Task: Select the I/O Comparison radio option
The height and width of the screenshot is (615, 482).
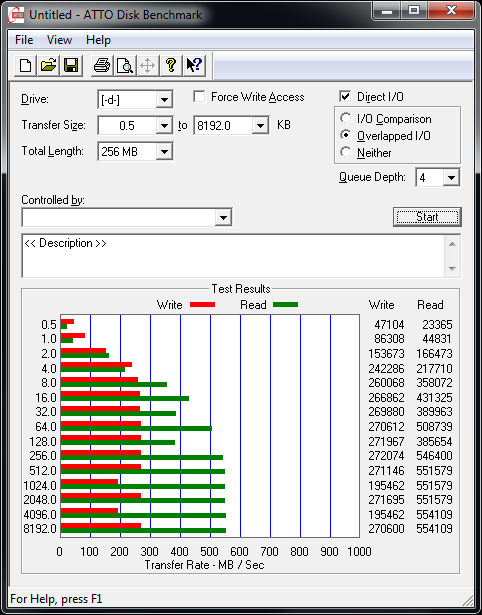Action: 346,118
